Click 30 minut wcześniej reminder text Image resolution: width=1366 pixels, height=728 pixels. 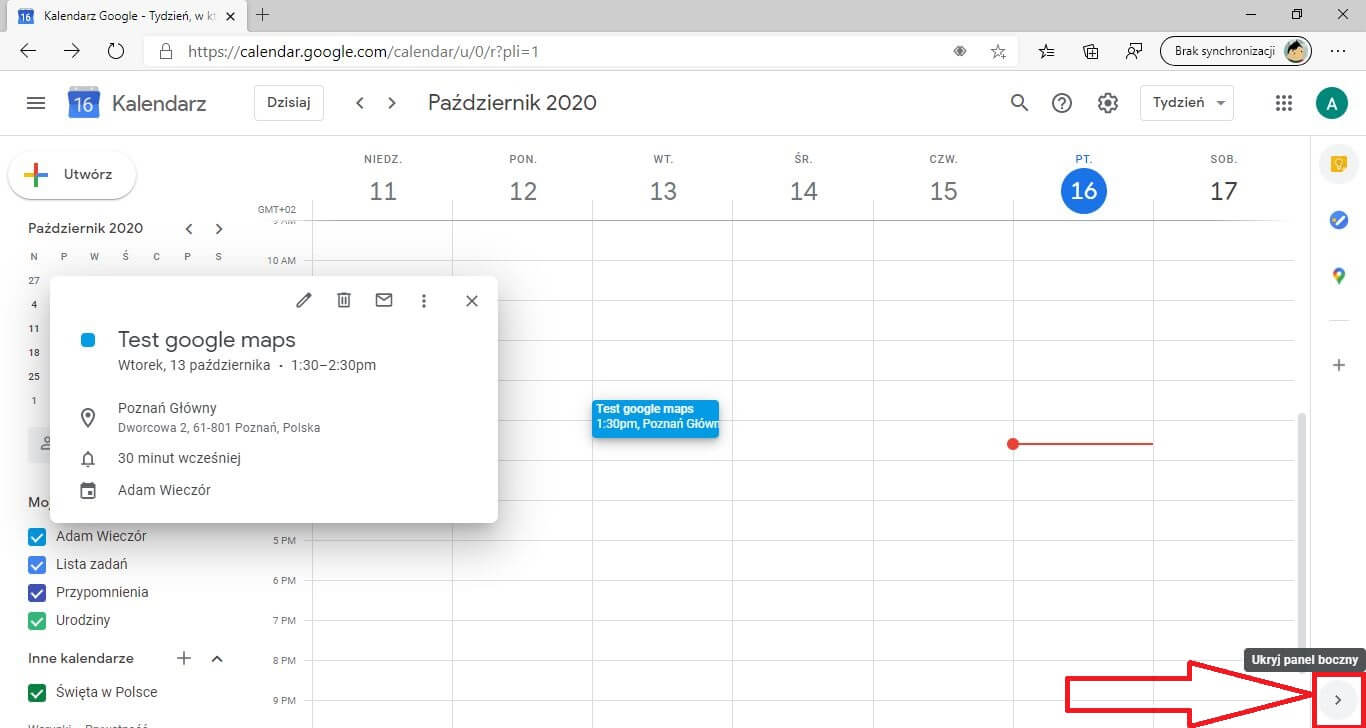[x=179, y=458]
